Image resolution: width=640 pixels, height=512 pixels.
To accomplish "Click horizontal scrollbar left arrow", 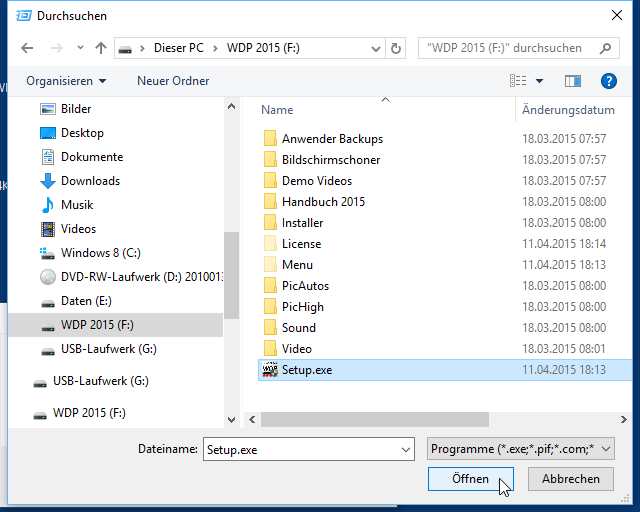I will coord(252,419).
